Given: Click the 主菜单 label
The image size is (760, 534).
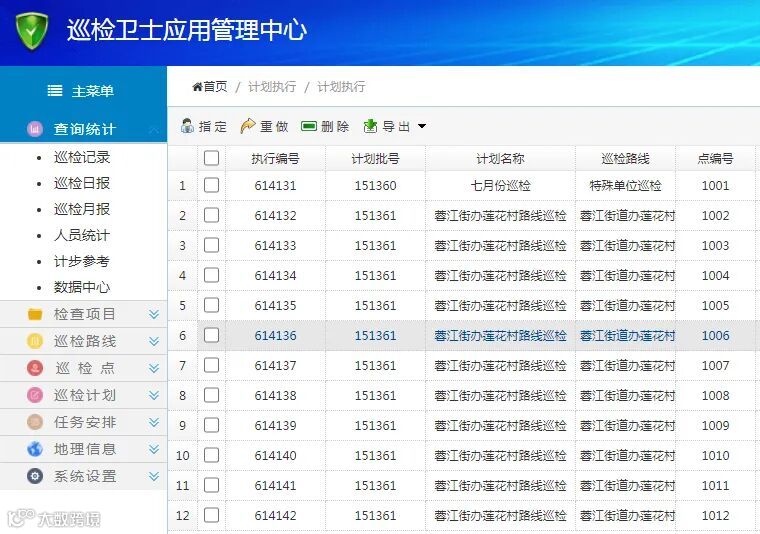Looking at the screenshot, I should coord(93,91).
